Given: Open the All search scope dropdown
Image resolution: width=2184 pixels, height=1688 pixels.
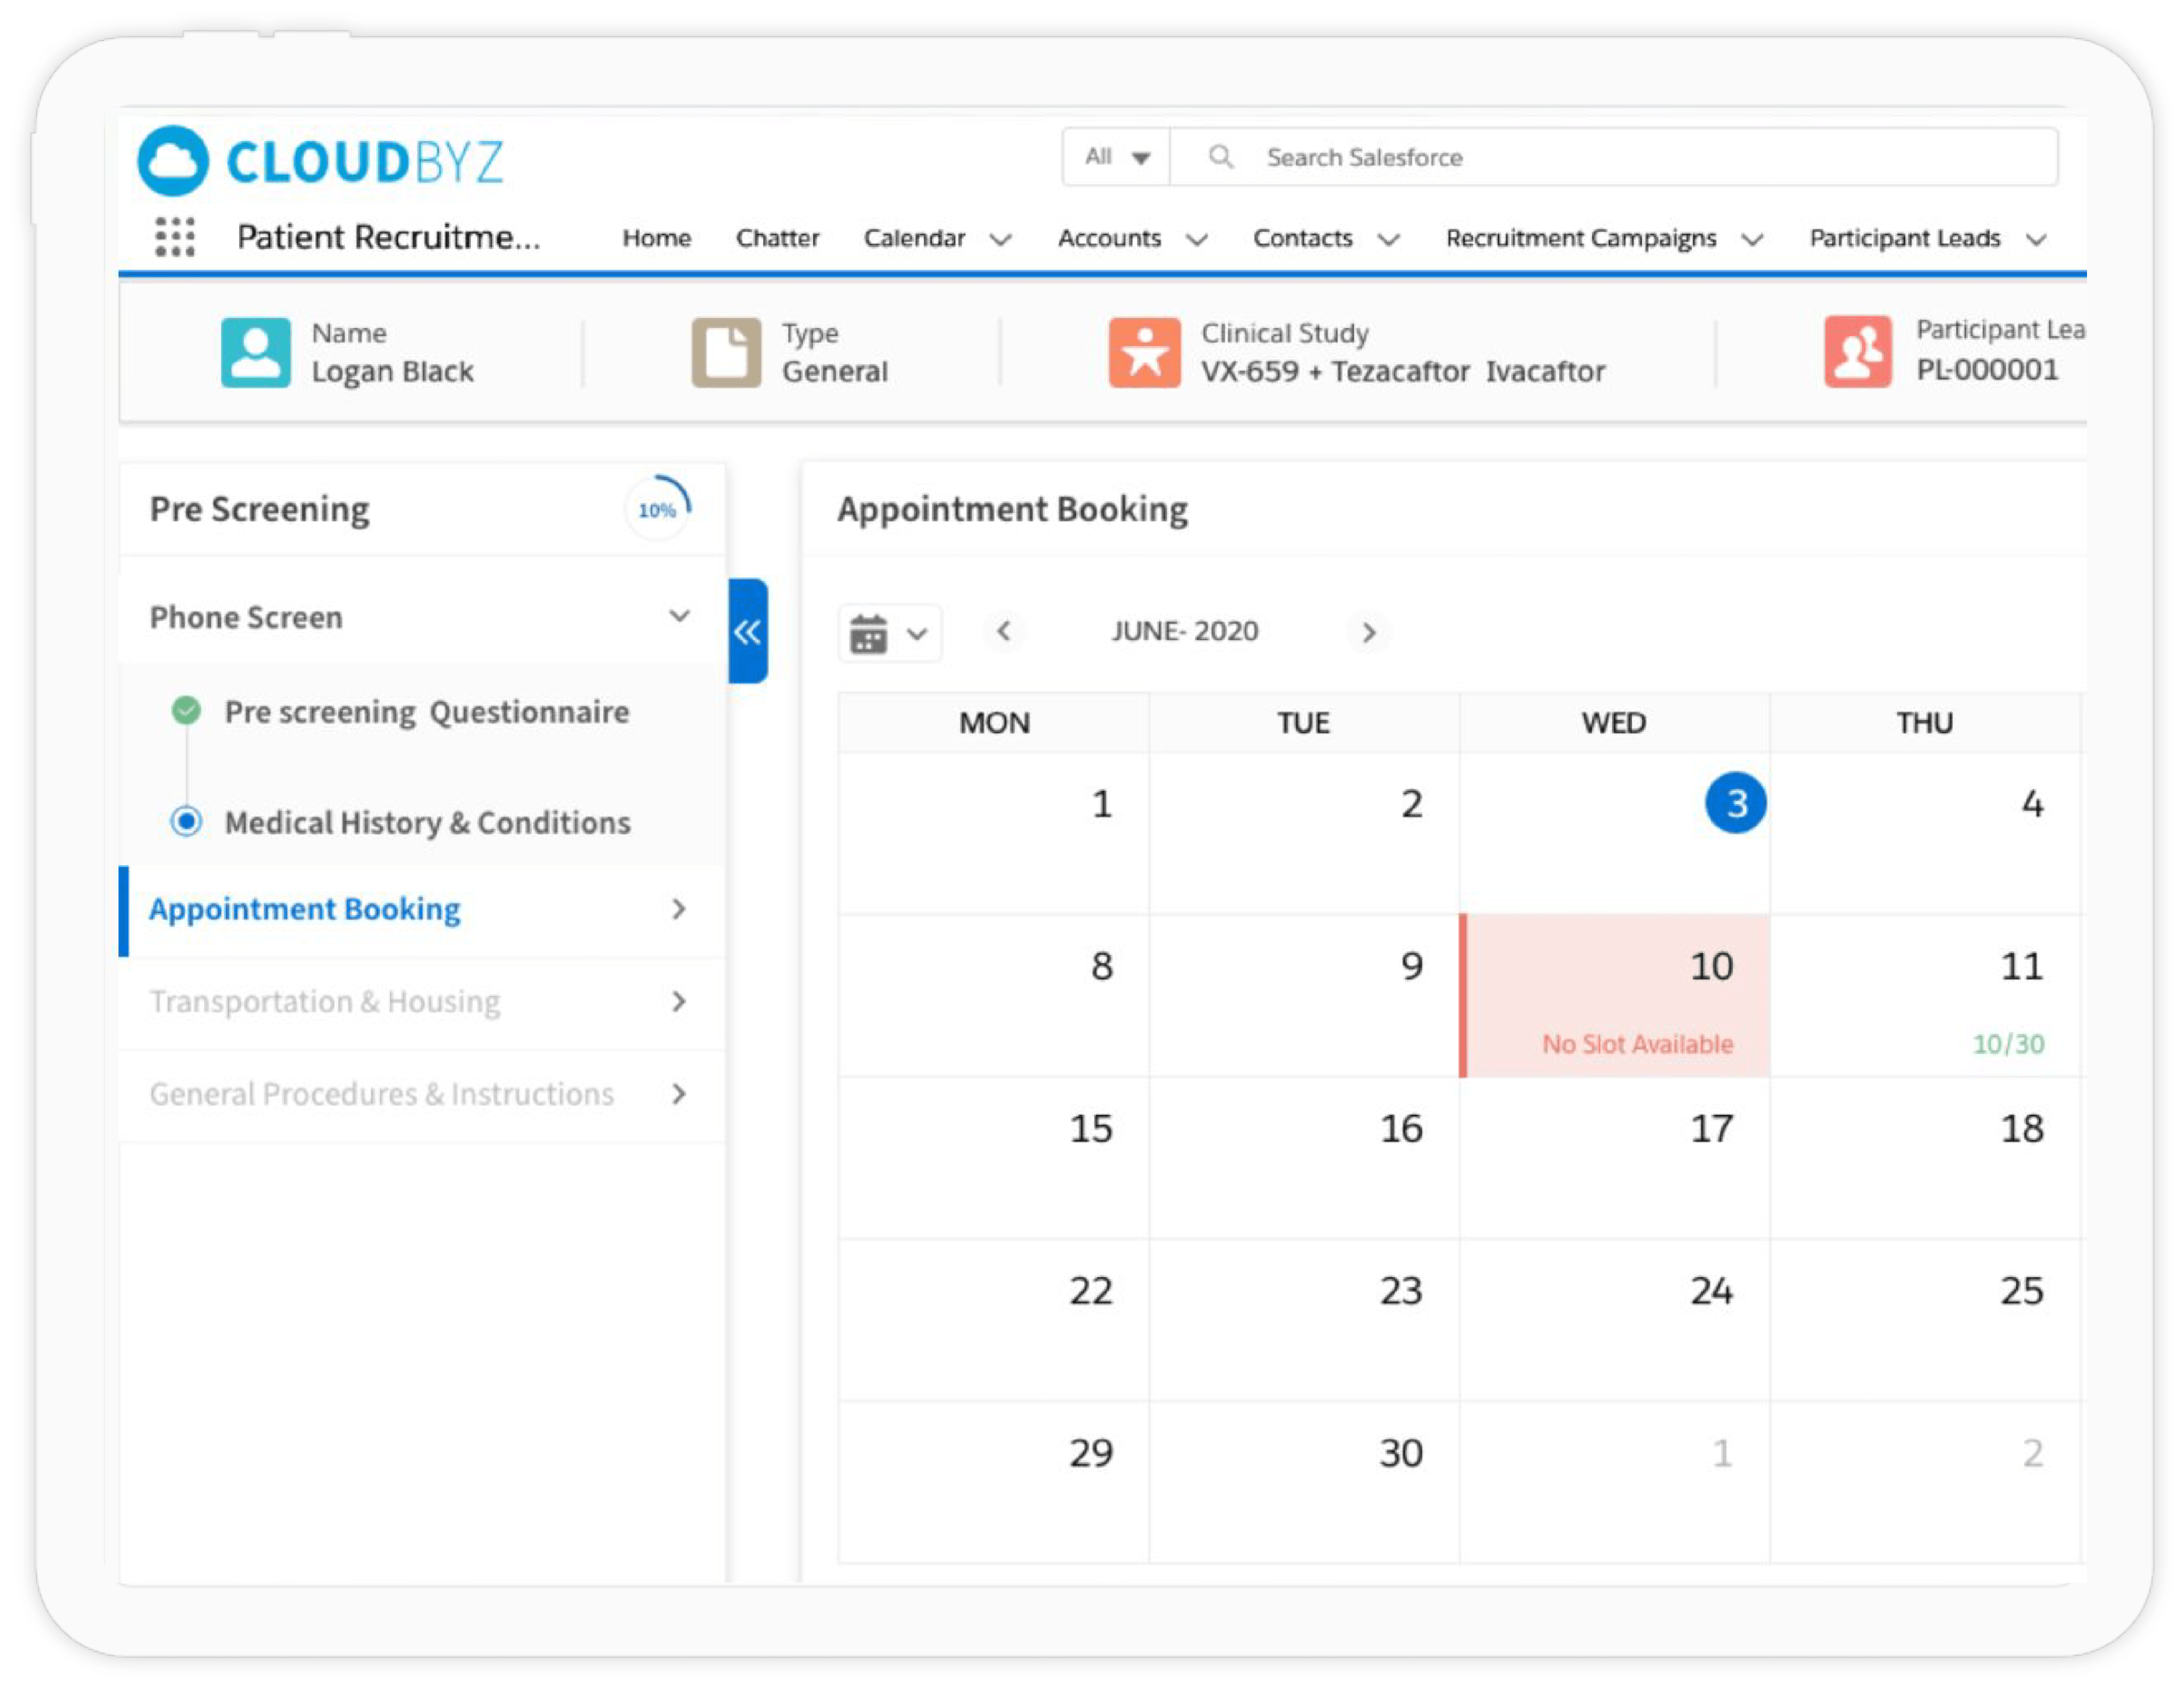Looking at the screenshot, I should [1117, 157].
